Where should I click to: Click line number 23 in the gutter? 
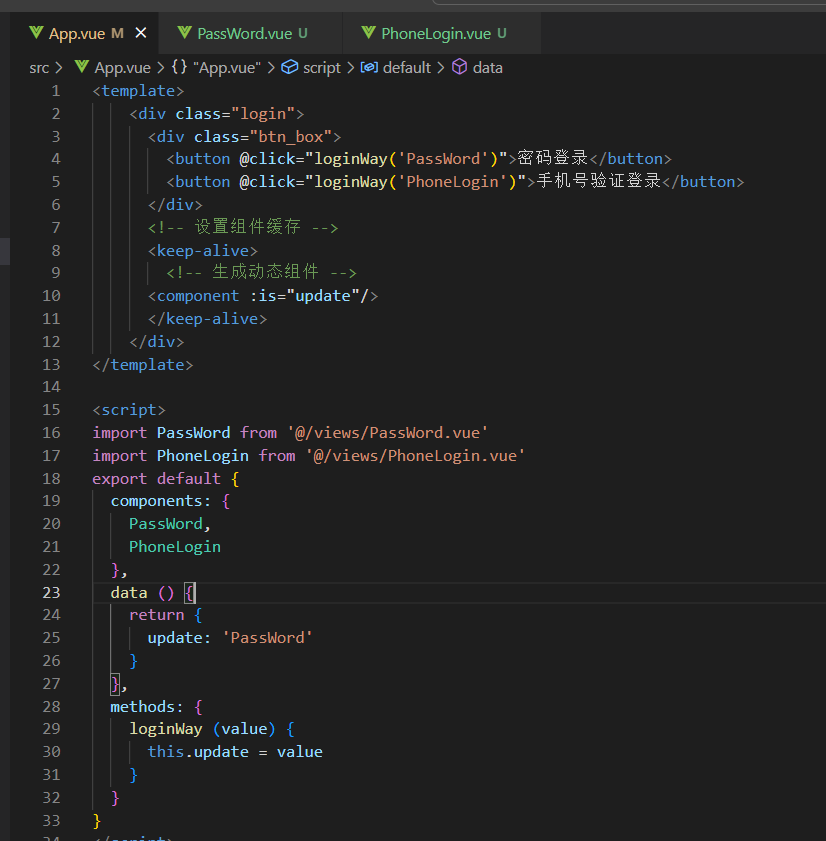click(51, 593)
